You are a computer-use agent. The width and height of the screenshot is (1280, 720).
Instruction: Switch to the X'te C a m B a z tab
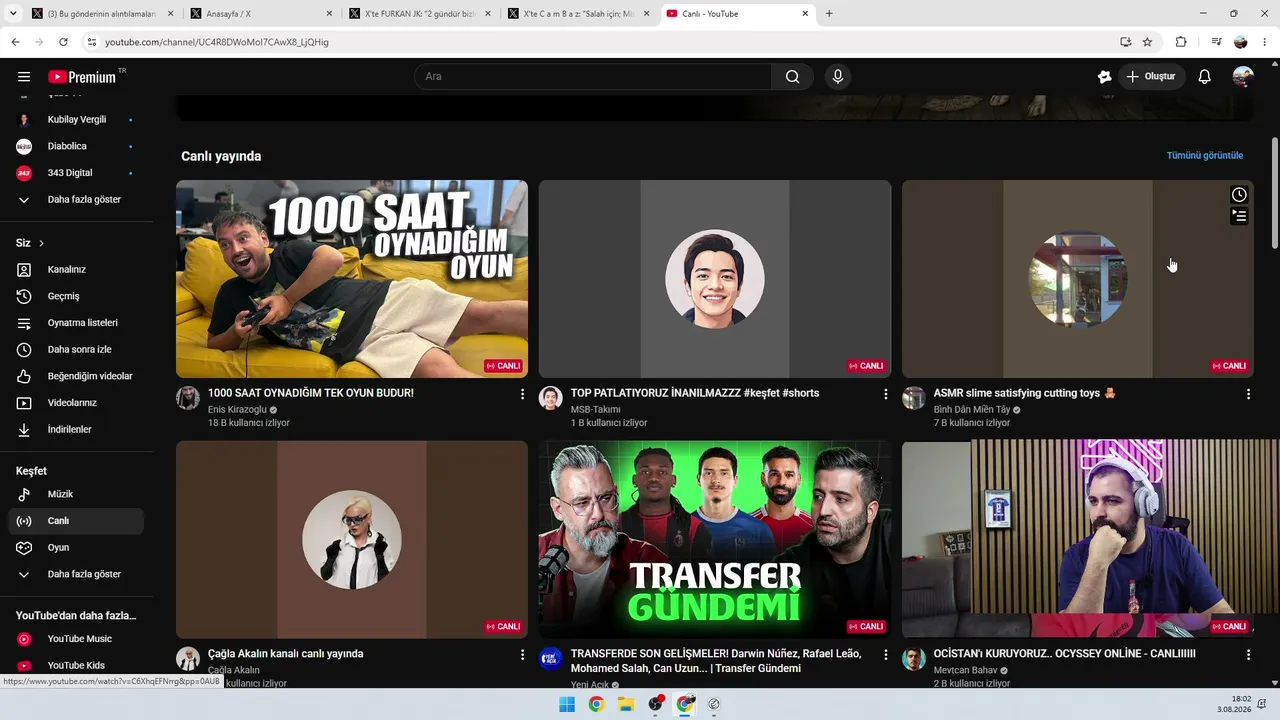[578, 14]
